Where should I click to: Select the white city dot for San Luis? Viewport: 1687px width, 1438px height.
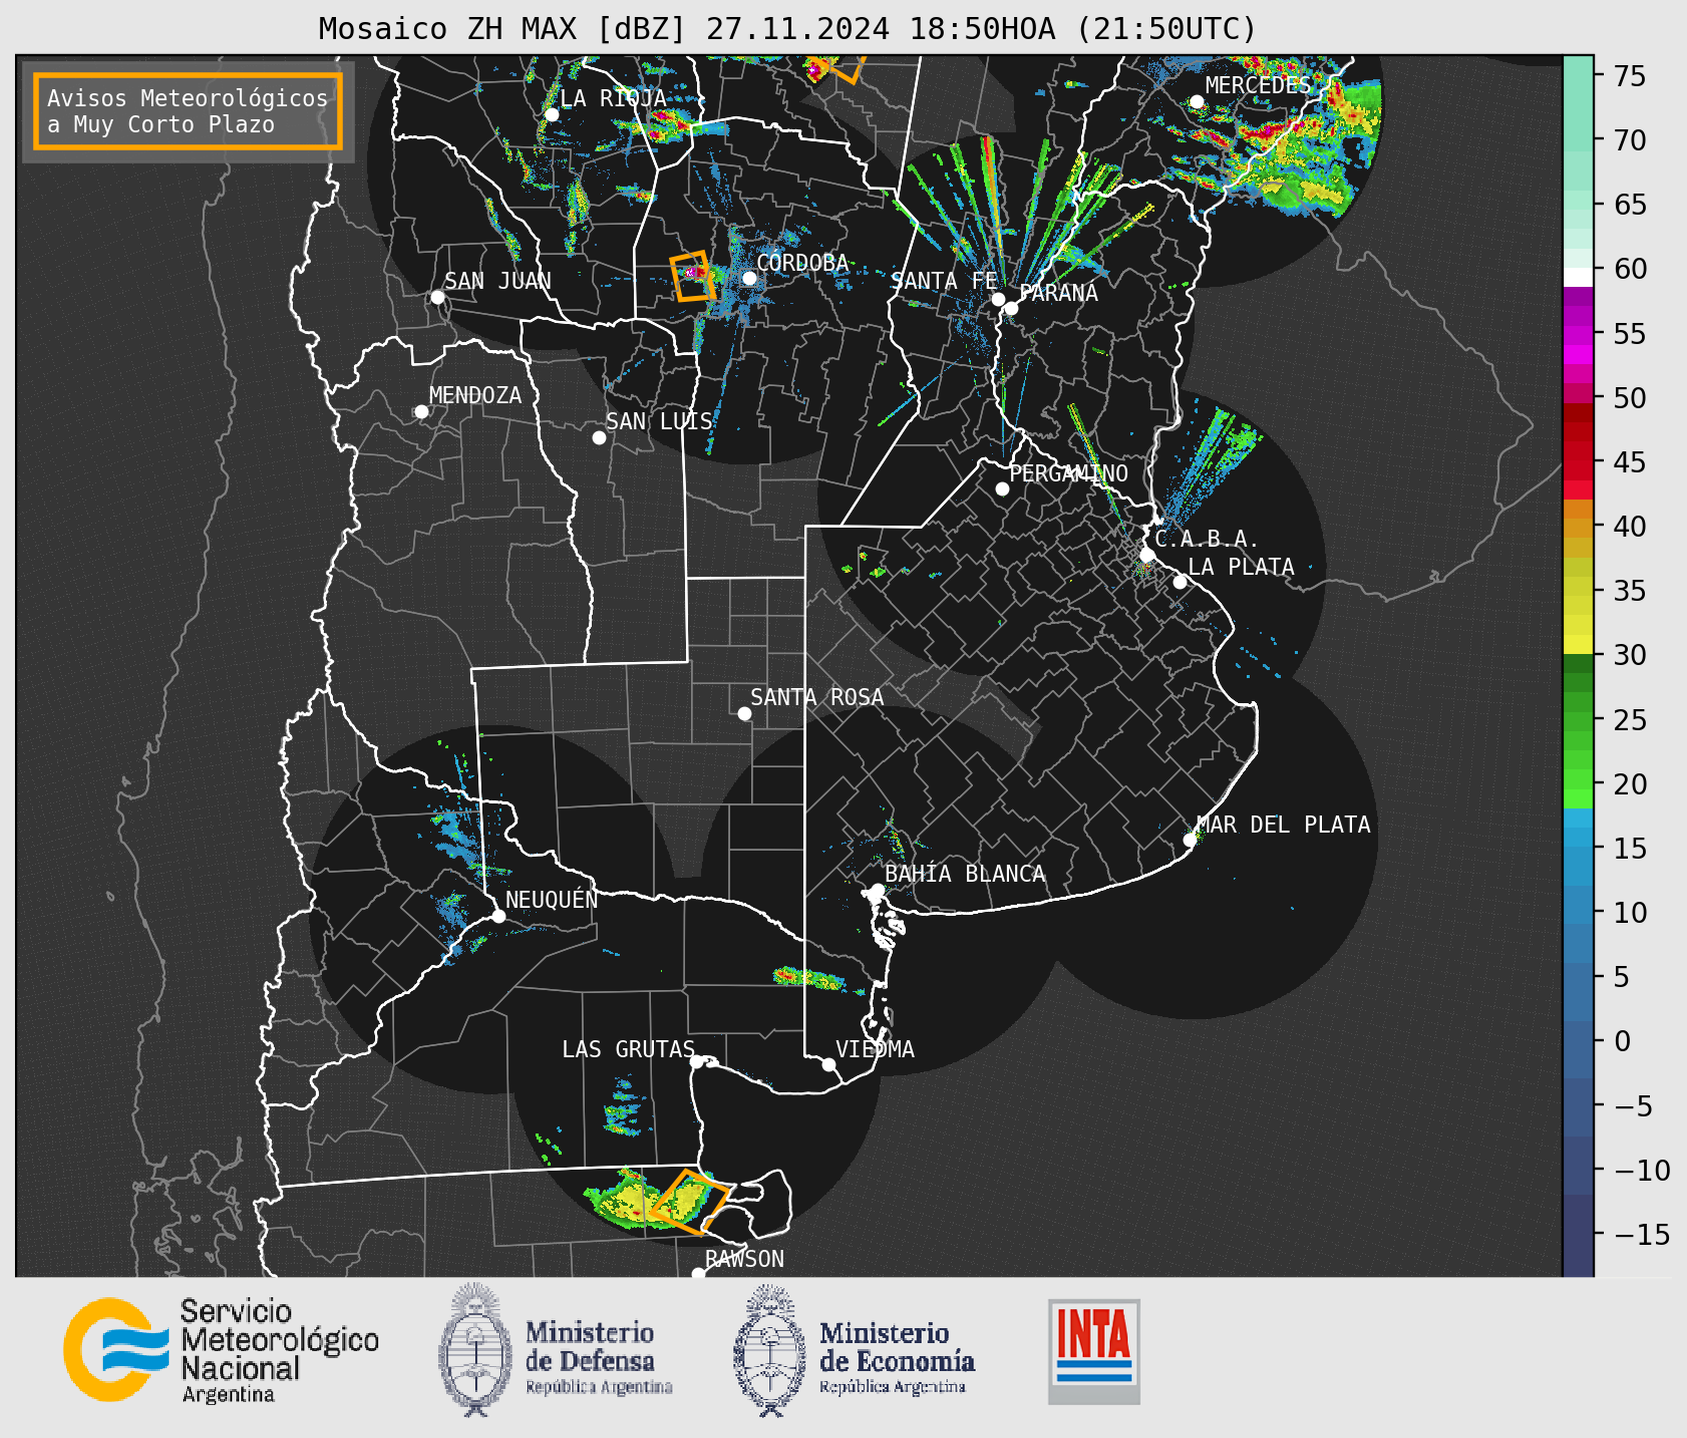[599, 438]
